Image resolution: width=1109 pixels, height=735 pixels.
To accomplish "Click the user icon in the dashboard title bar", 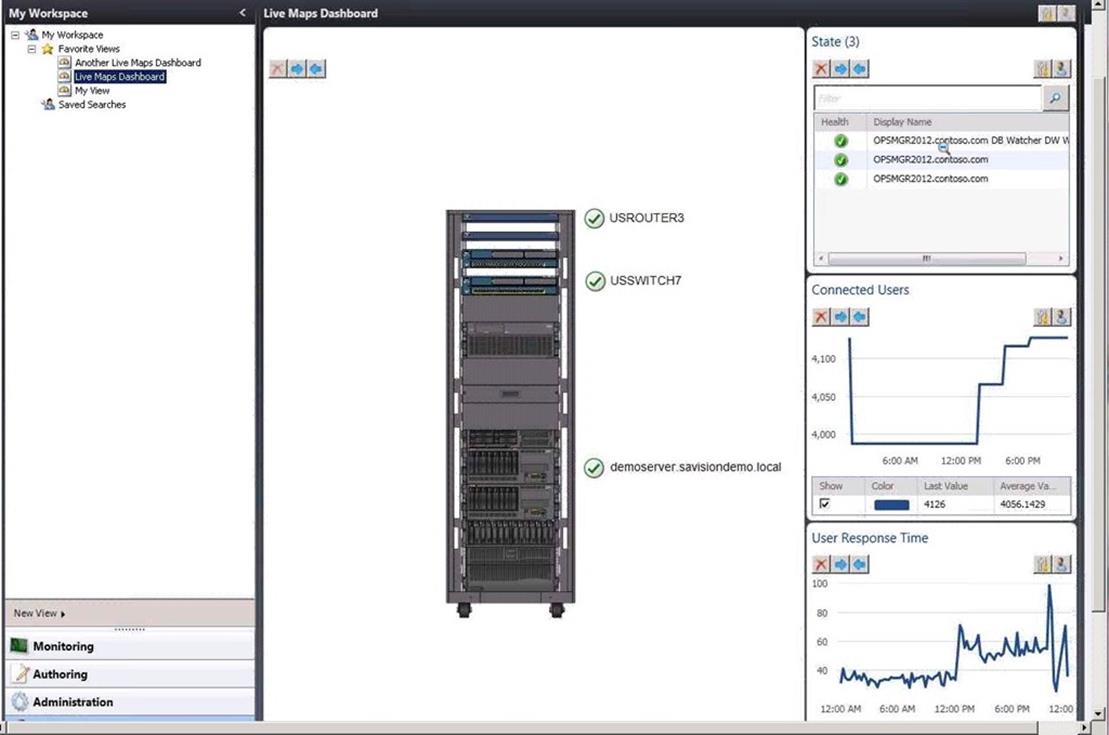I will pyautogui.click(x=1065, y=13).
